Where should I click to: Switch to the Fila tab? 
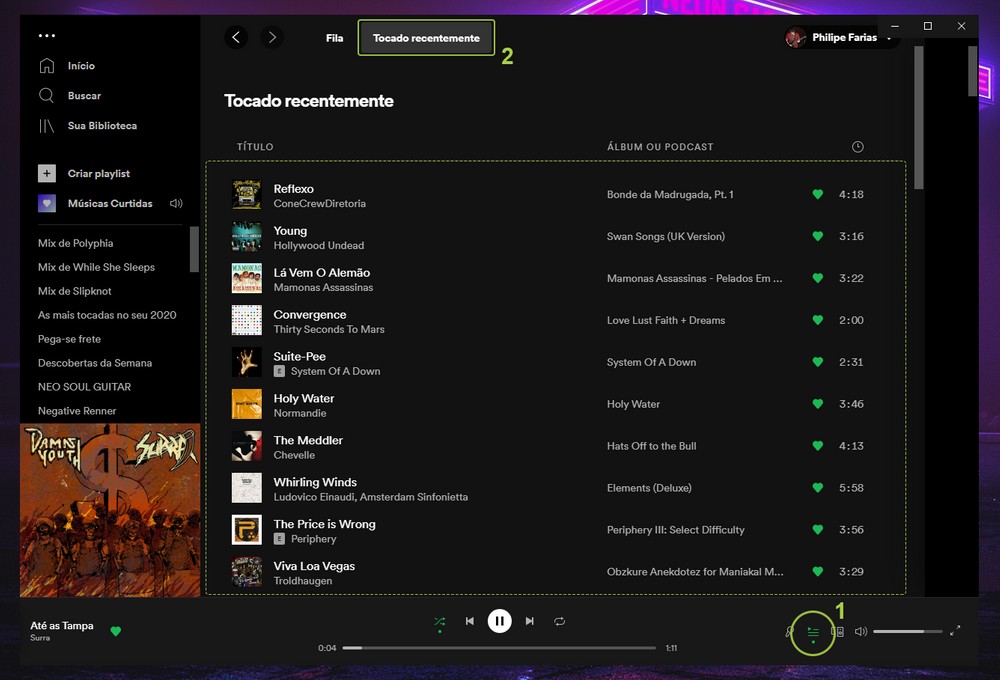pos(334,38)
